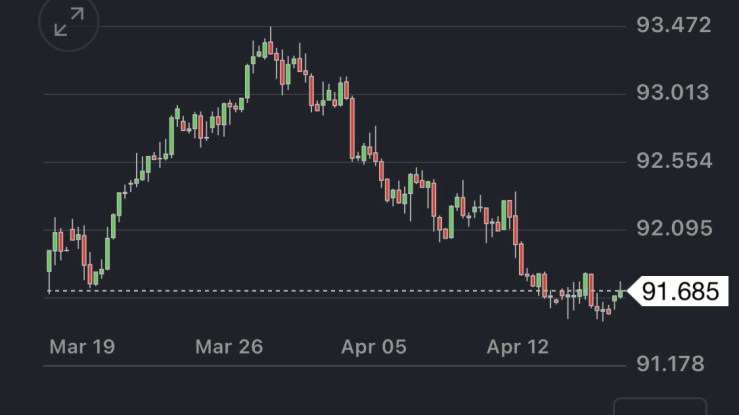Viewport: 739px width, 415px height.
Task: Expand the chart to fullscreen
Action: [x=69, y=23]
